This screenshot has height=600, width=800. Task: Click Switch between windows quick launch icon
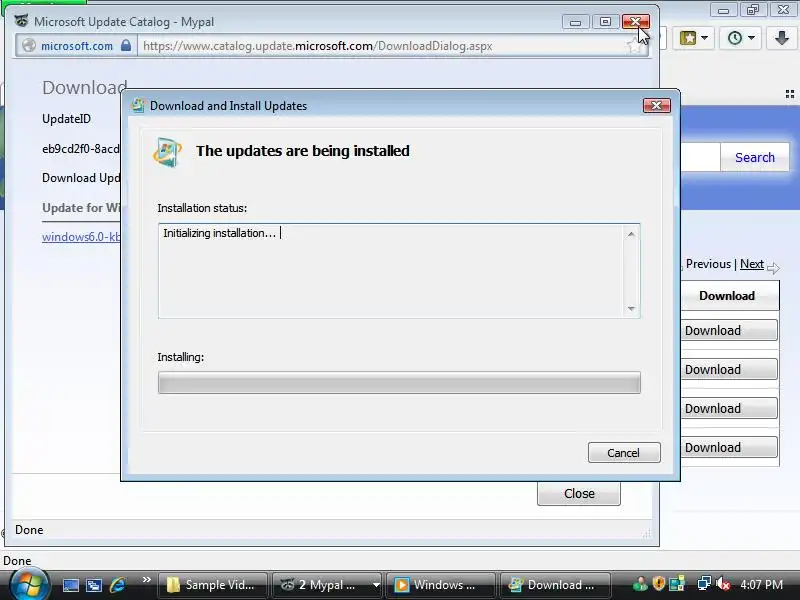pos(94,585)
